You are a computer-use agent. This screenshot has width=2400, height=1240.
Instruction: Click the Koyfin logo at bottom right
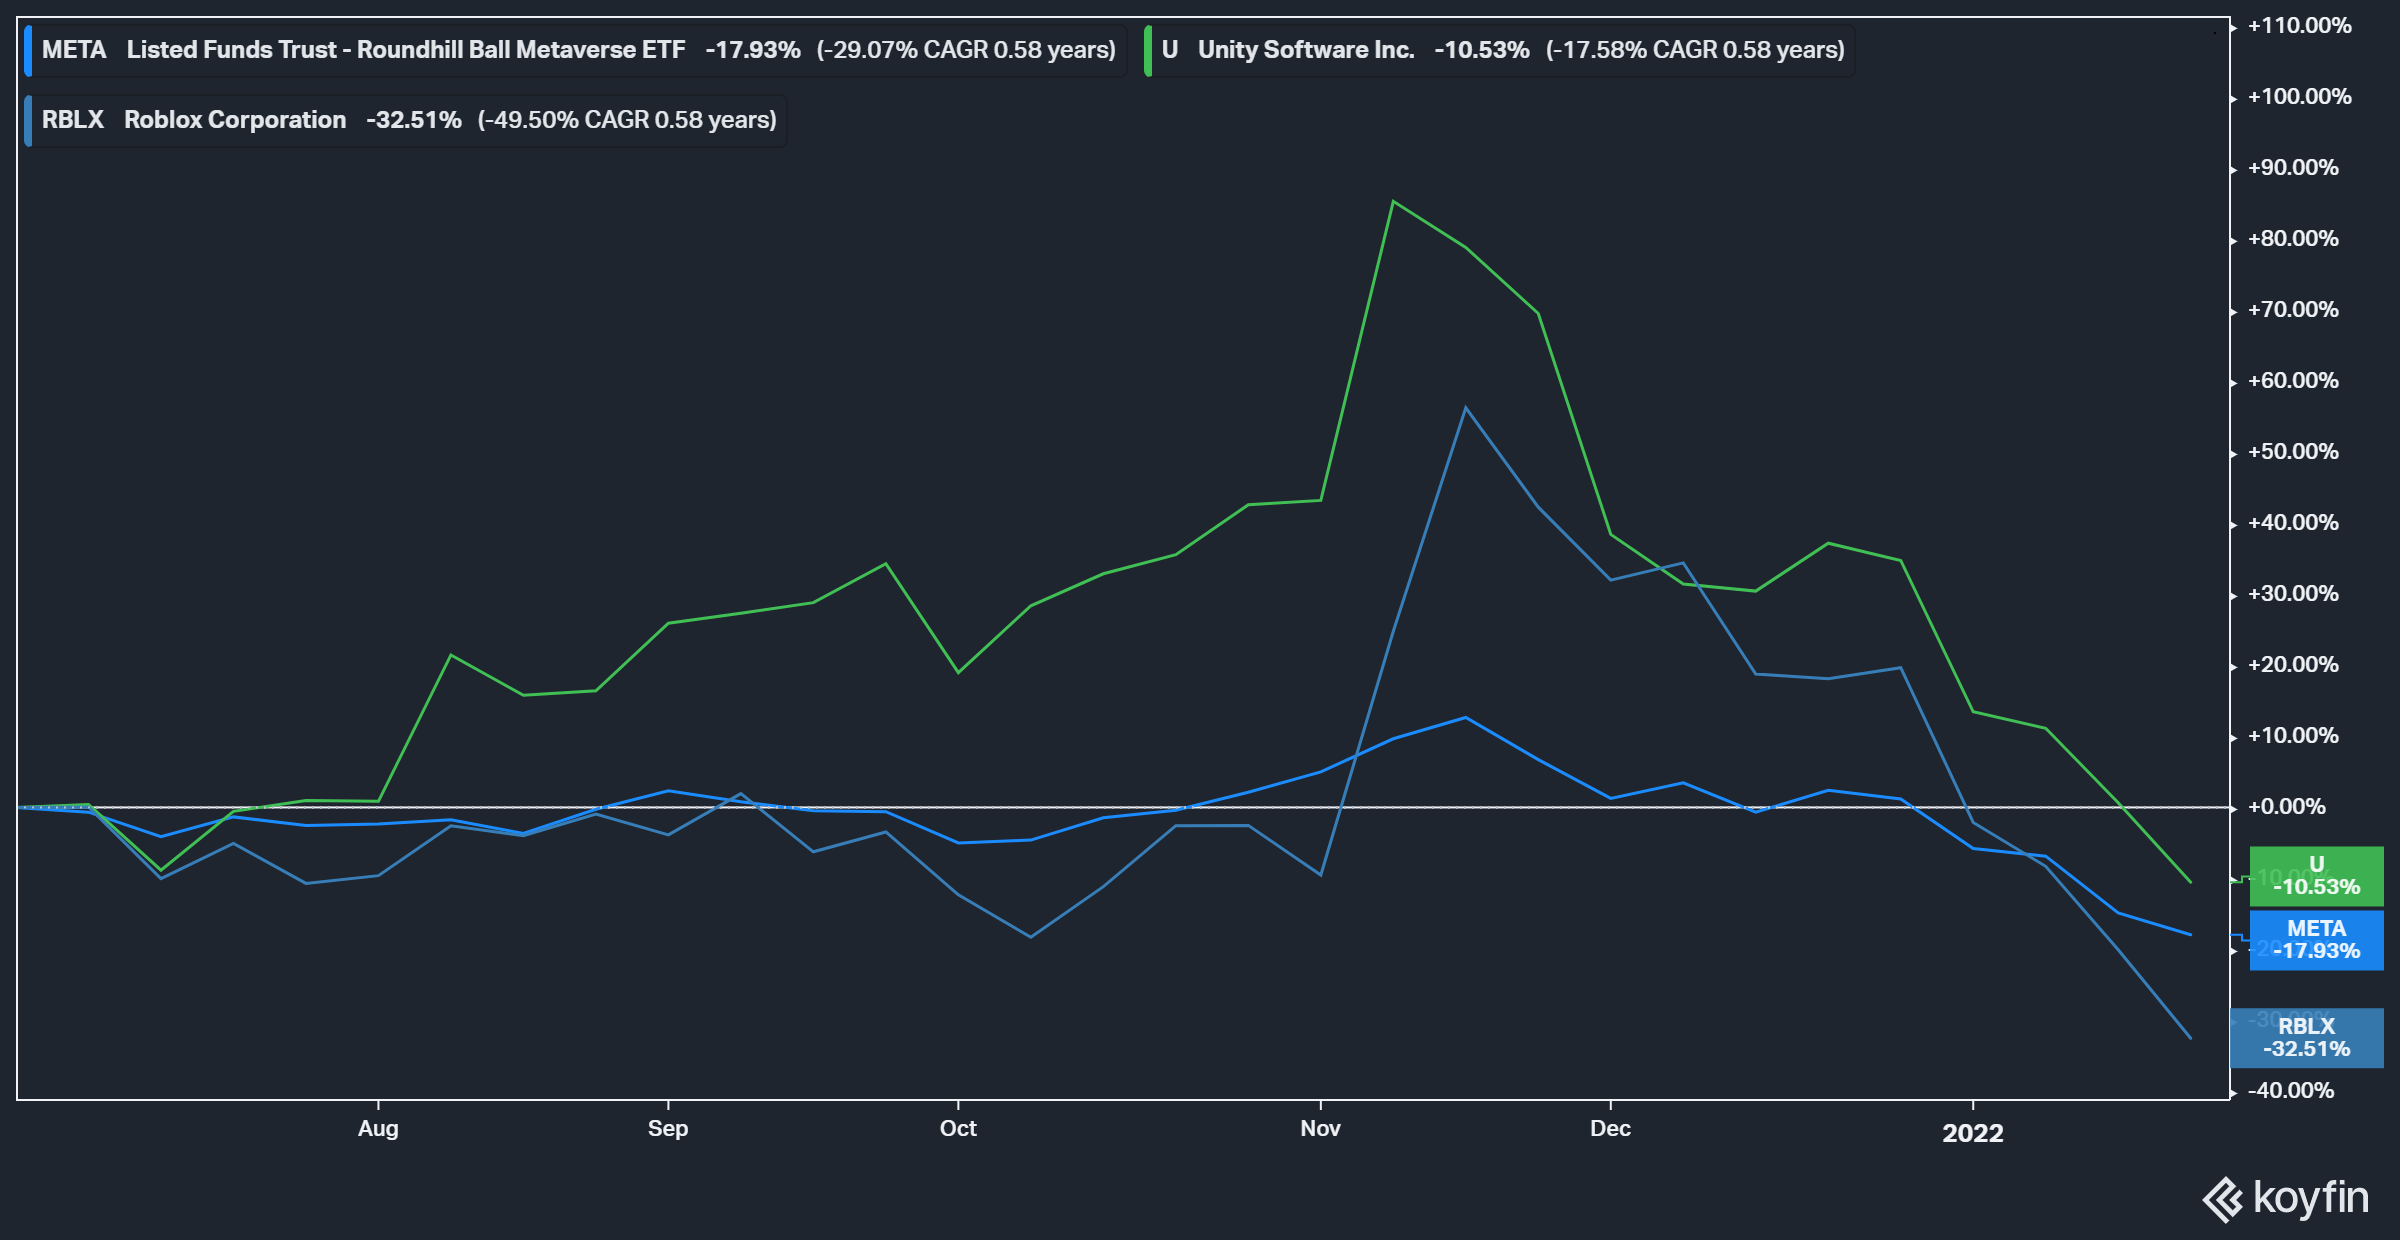(x=2290, y=1196)
